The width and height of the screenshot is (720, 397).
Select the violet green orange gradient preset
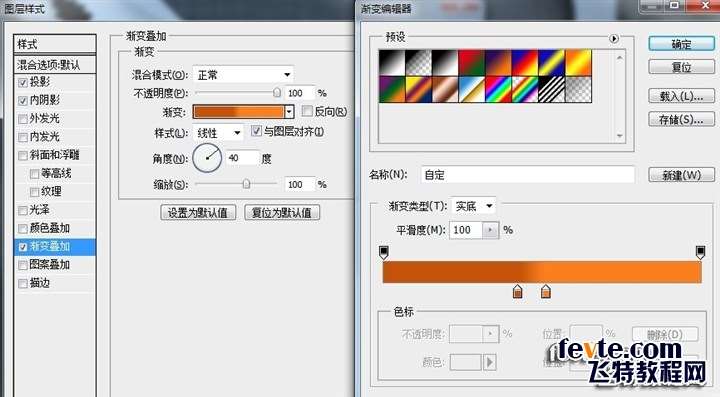pos(391,89)
